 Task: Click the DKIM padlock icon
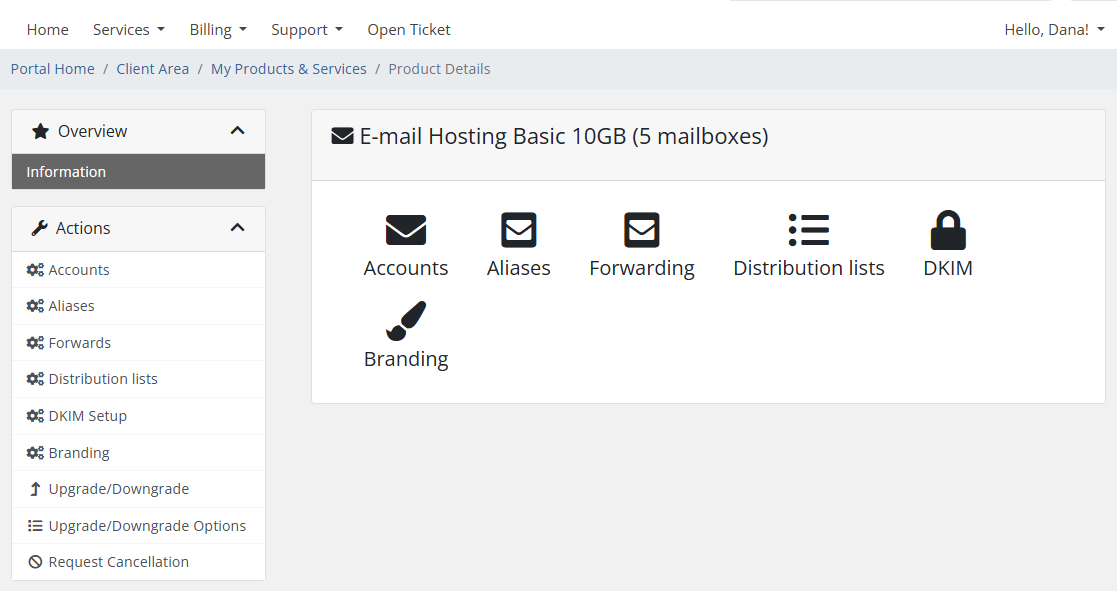click(947, 230)
